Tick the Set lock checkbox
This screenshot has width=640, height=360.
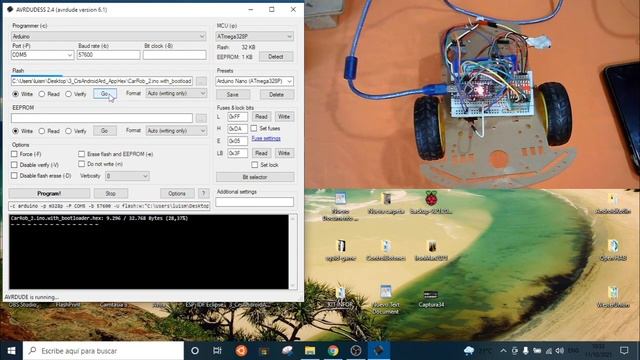255,164
